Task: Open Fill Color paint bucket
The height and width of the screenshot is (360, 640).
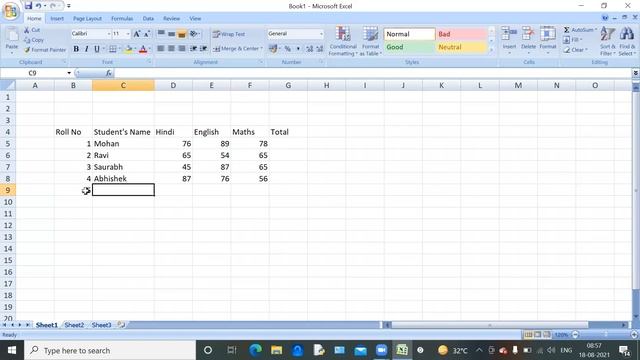Action: pyautogui.click(x=129, y=49)
